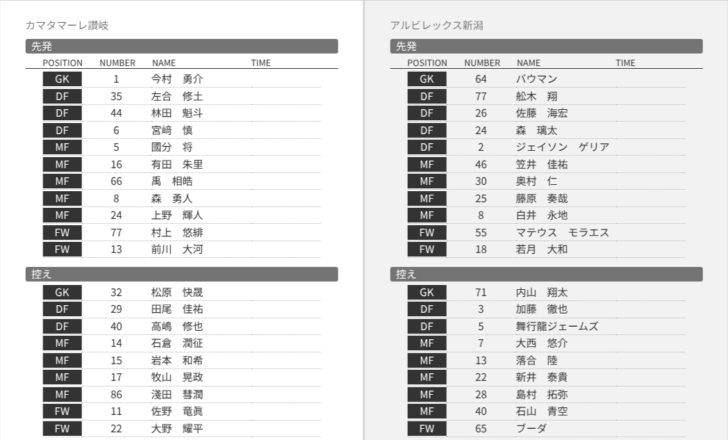Click number 77 beside 舩木 翔
Viewport: 728px width, 440px height.
coord(481,96)
